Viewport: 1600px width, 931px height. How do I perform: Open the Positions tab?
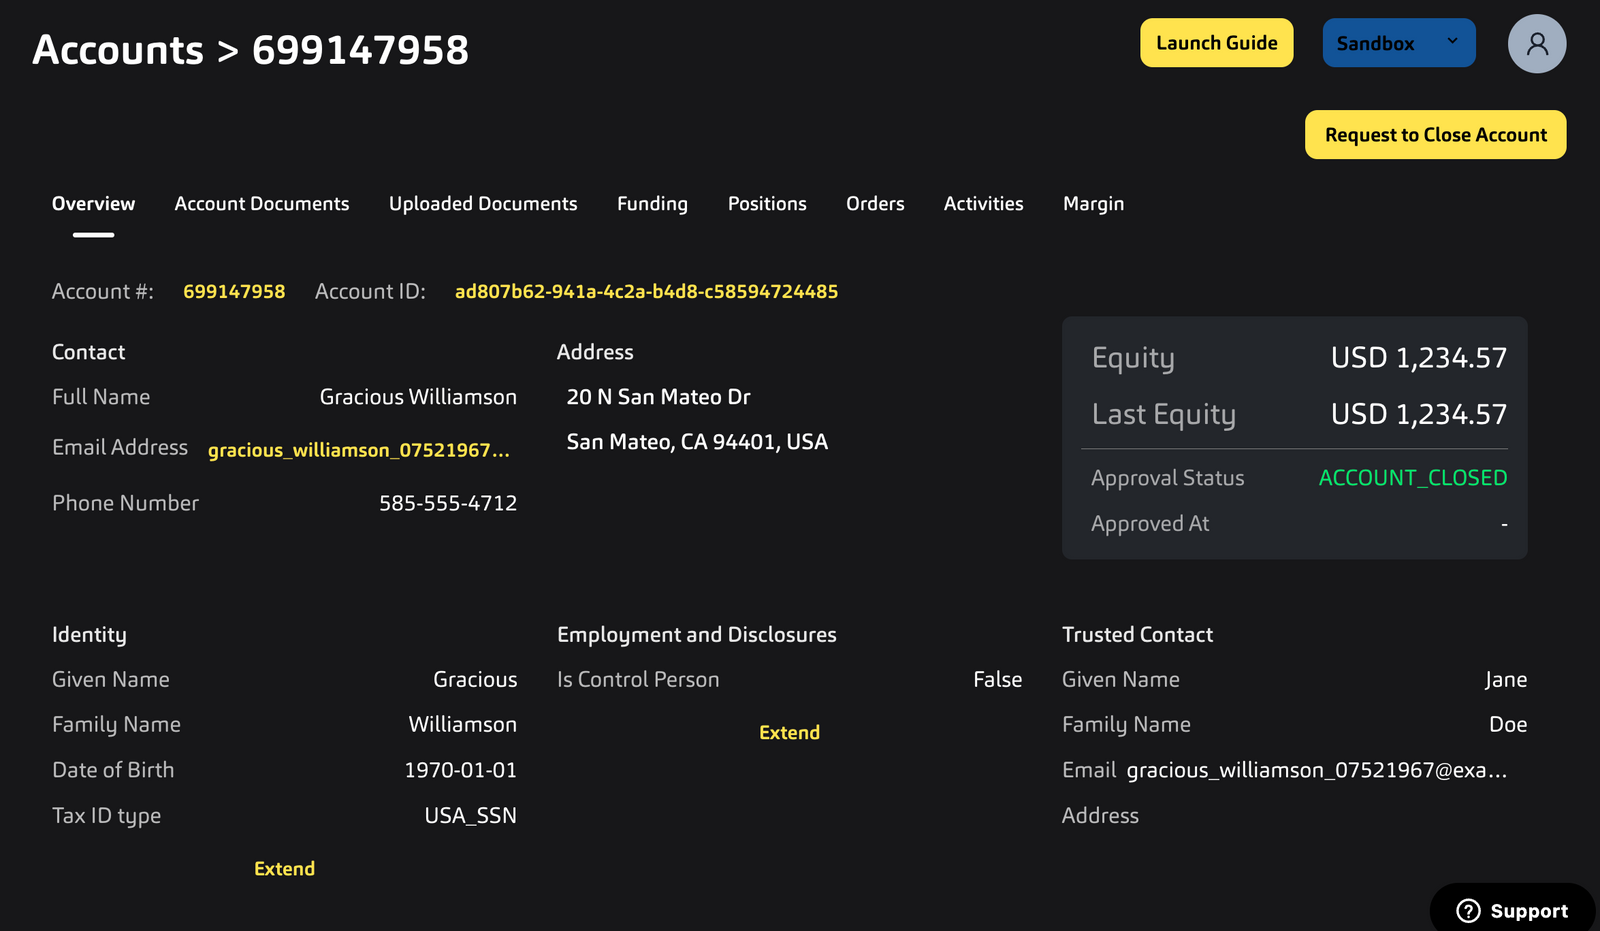[x=766, y=204]
